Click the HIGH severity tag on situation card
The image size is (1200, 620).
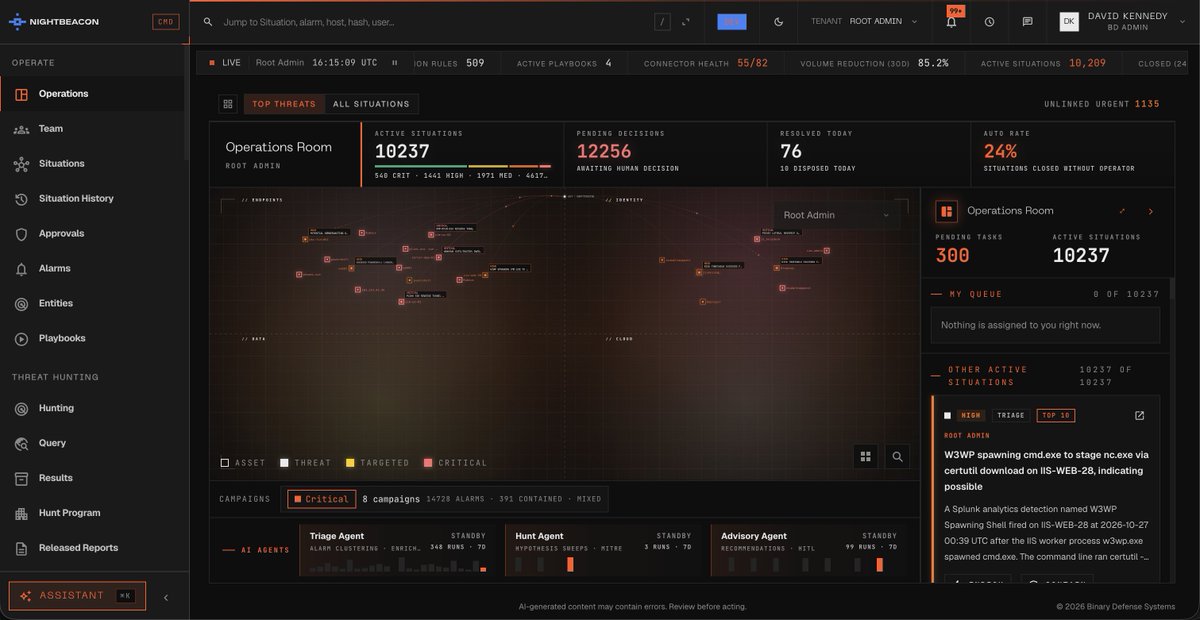[971, 415]
